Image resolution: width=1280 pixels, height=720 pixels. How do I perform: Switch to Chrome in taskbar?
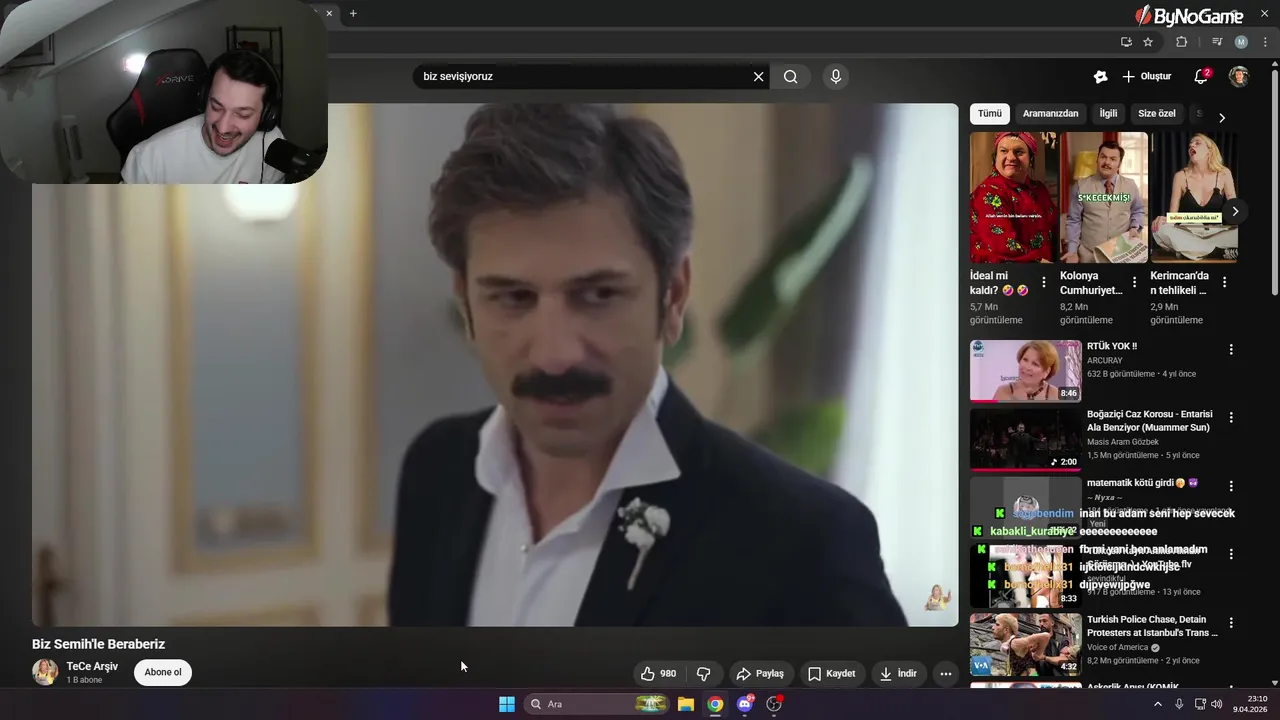pos(715,704)
